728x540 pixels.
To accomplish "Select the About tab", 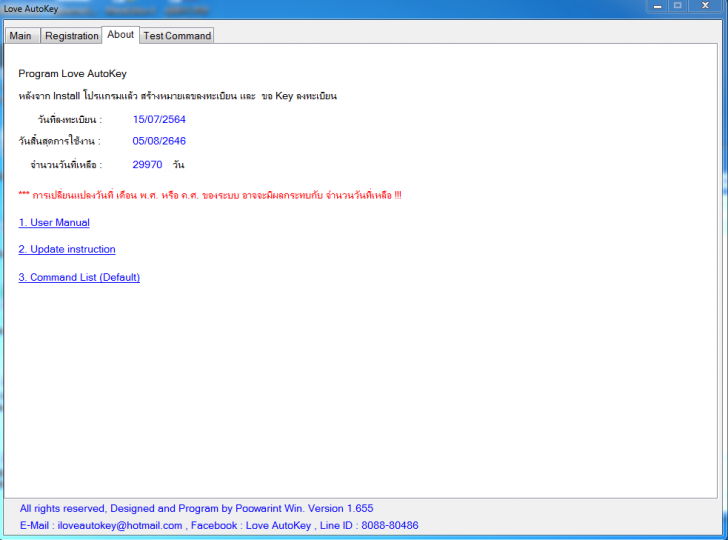I will [x=120, y=35].
